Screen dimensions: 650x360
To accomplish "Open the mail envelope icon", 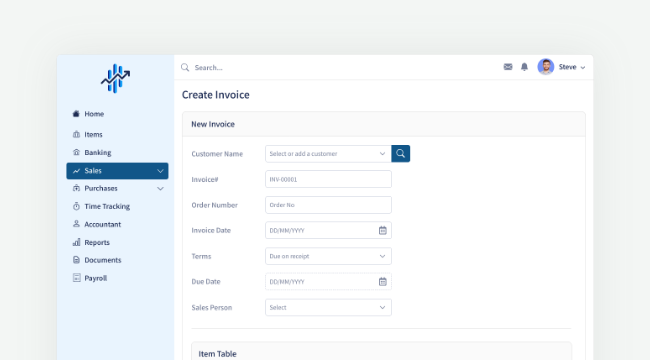I will pyautogui.click(x=508, y=67).
